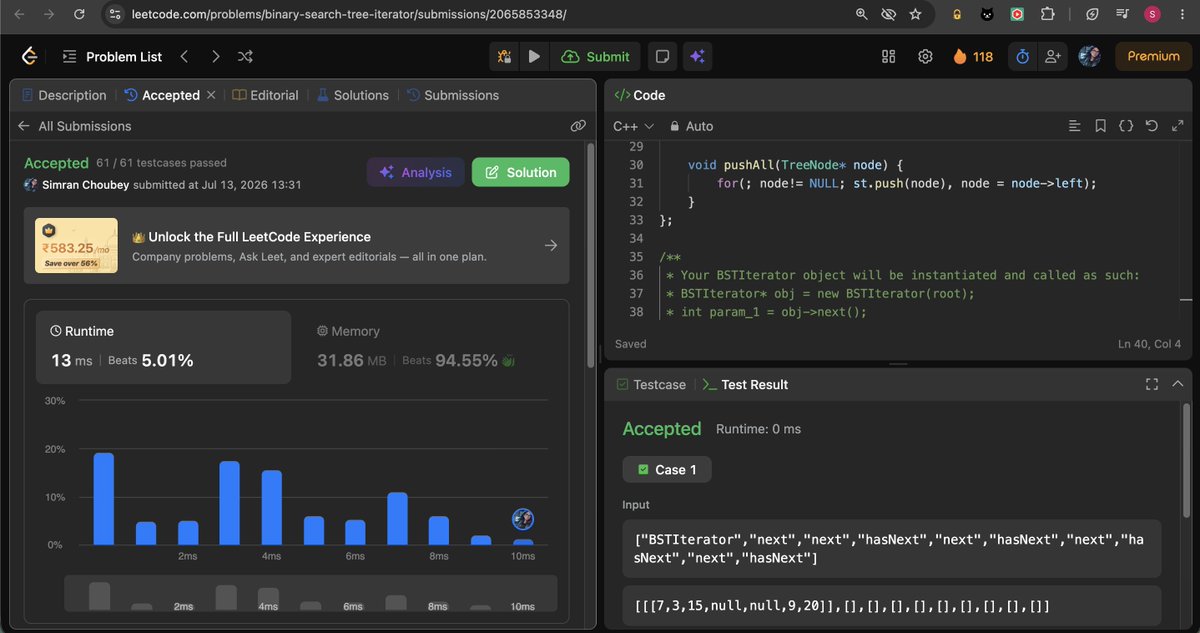Switch to the Description tab

63,95
